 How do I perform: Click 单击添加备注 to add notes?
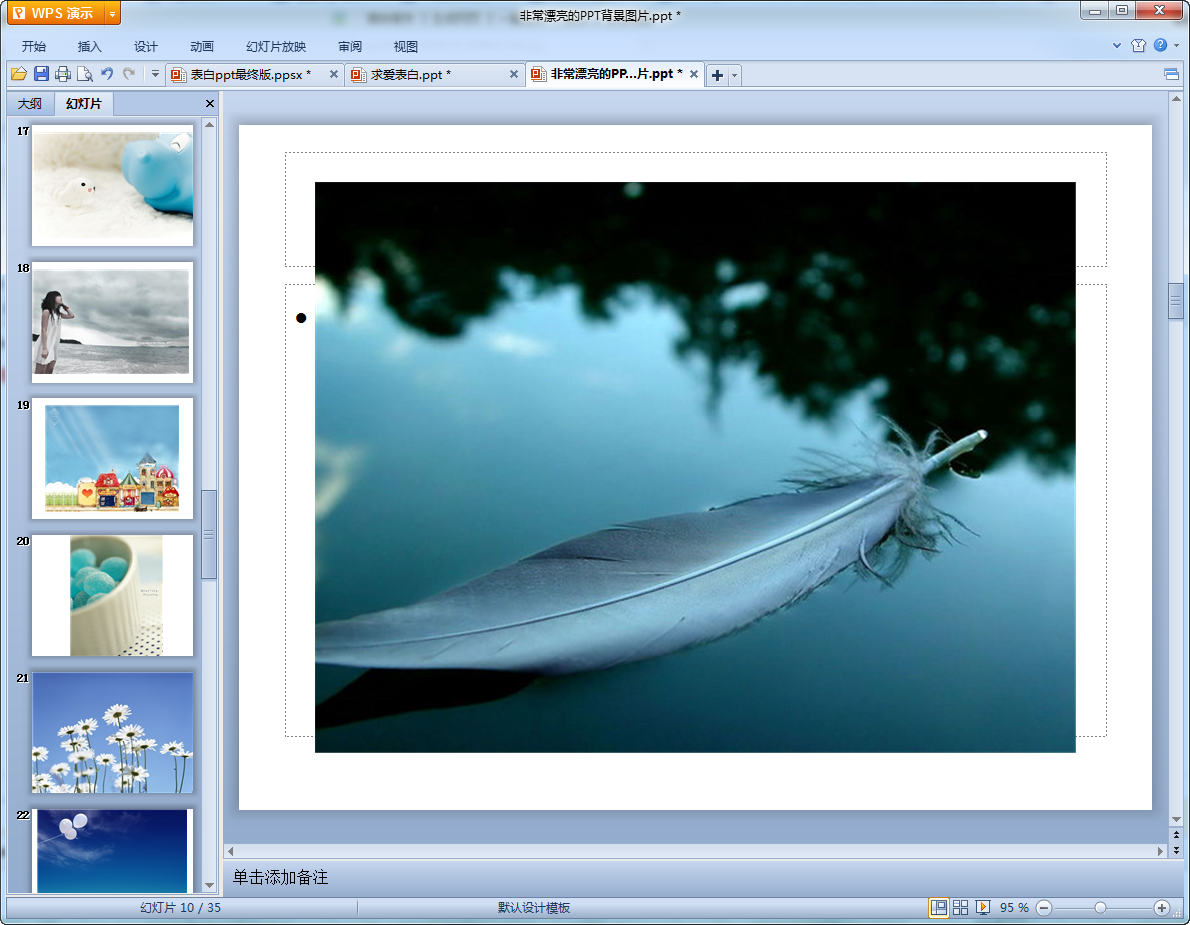[281, 878]
